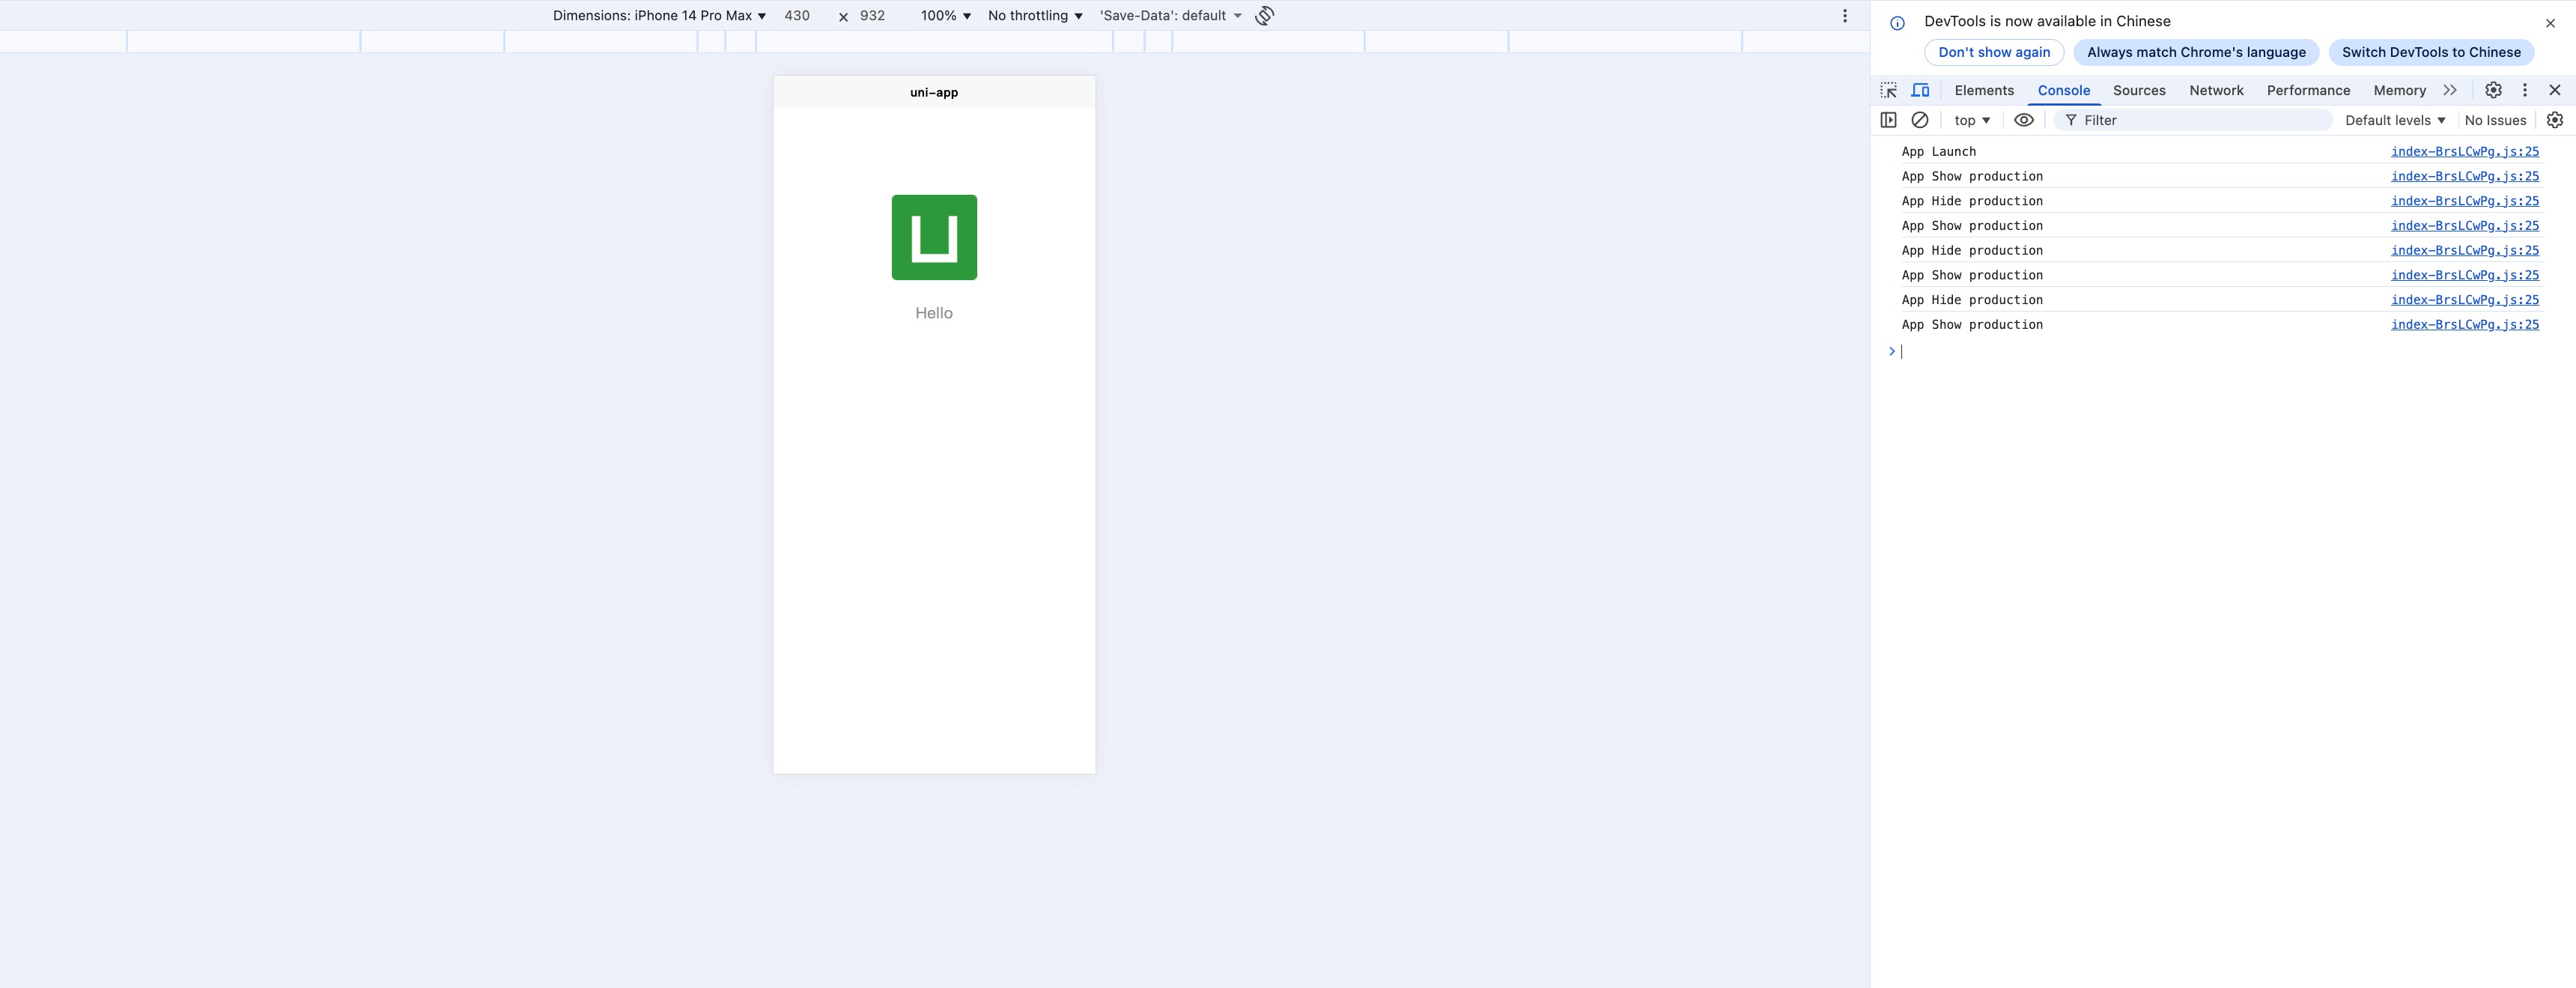Open the Dimensions iPhone 14 Pro Max dropdown
2576x988 pixels.
(659, 16)
